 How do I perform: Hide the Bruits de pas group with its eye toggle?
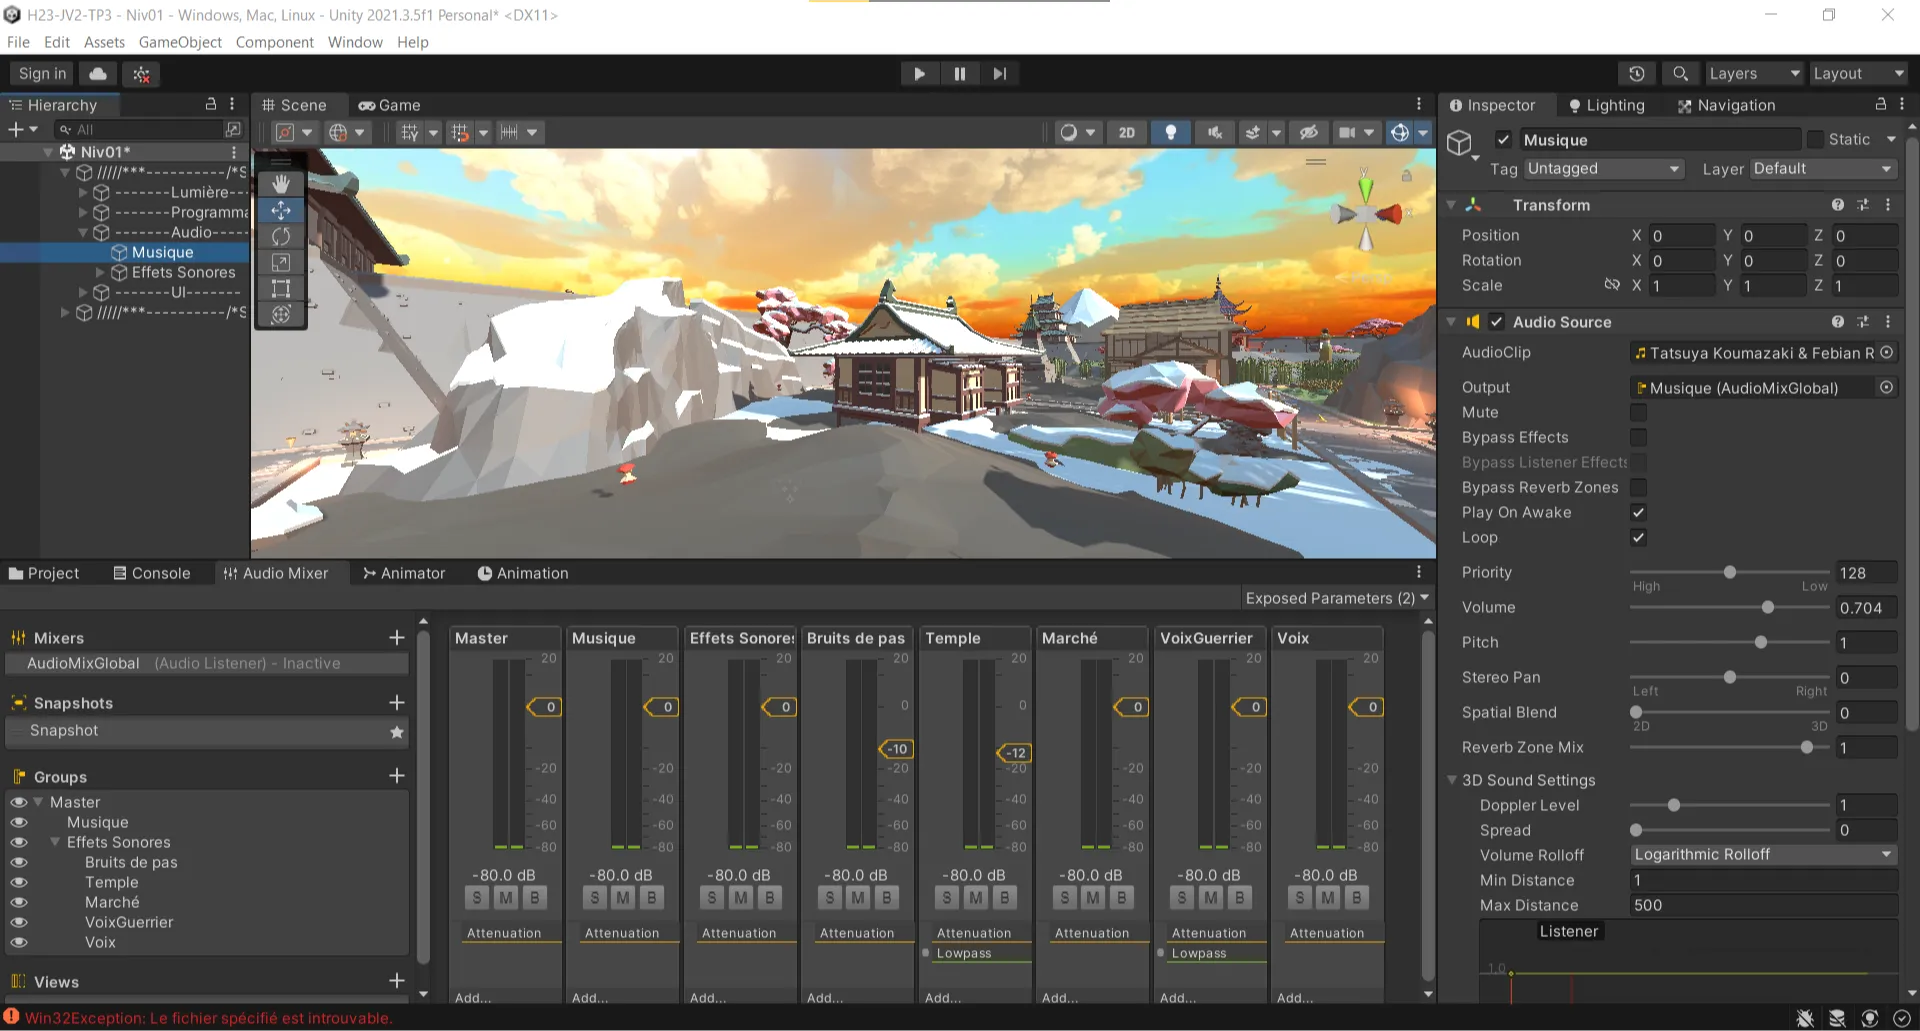click(x=19, y=862)
